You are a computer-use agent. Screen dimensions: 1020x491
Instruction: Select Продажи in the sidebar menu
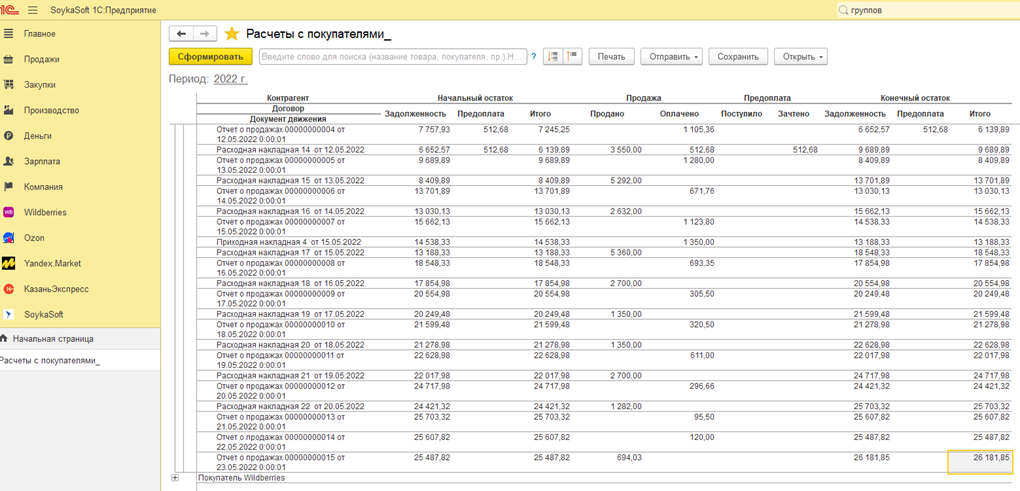pos(42,59)
